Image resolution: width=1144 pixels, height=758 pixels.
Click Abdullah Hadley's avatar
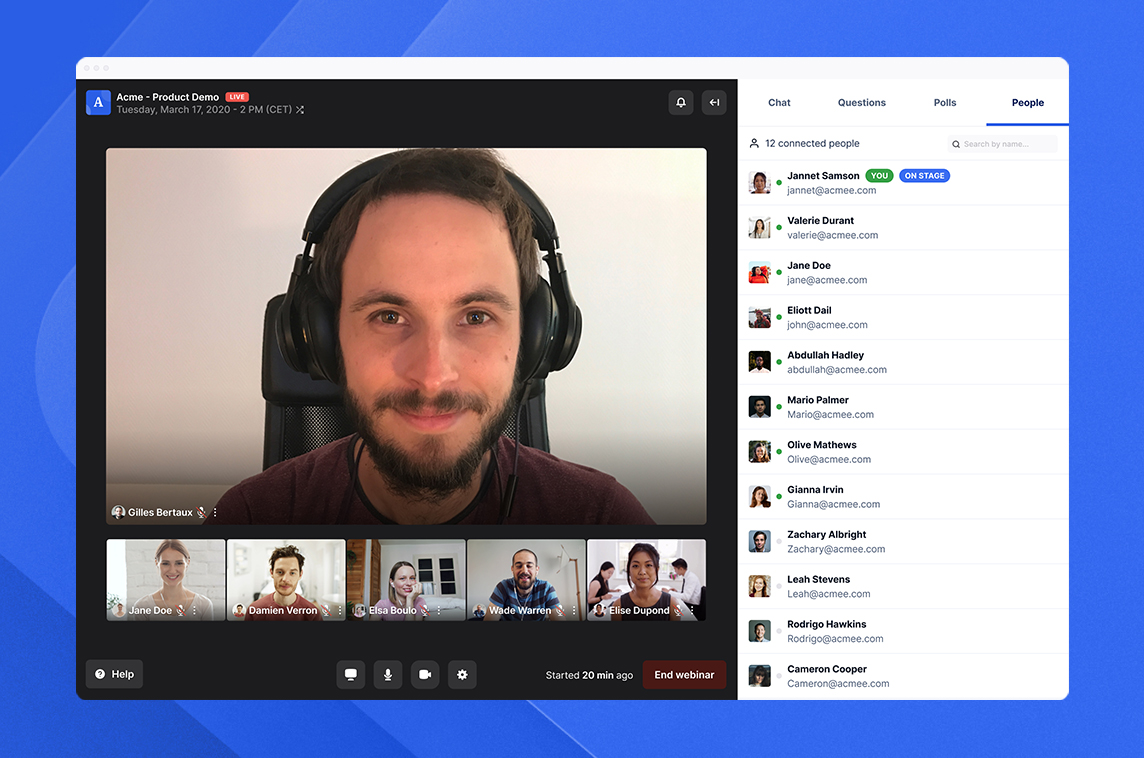tap(760, 362)
